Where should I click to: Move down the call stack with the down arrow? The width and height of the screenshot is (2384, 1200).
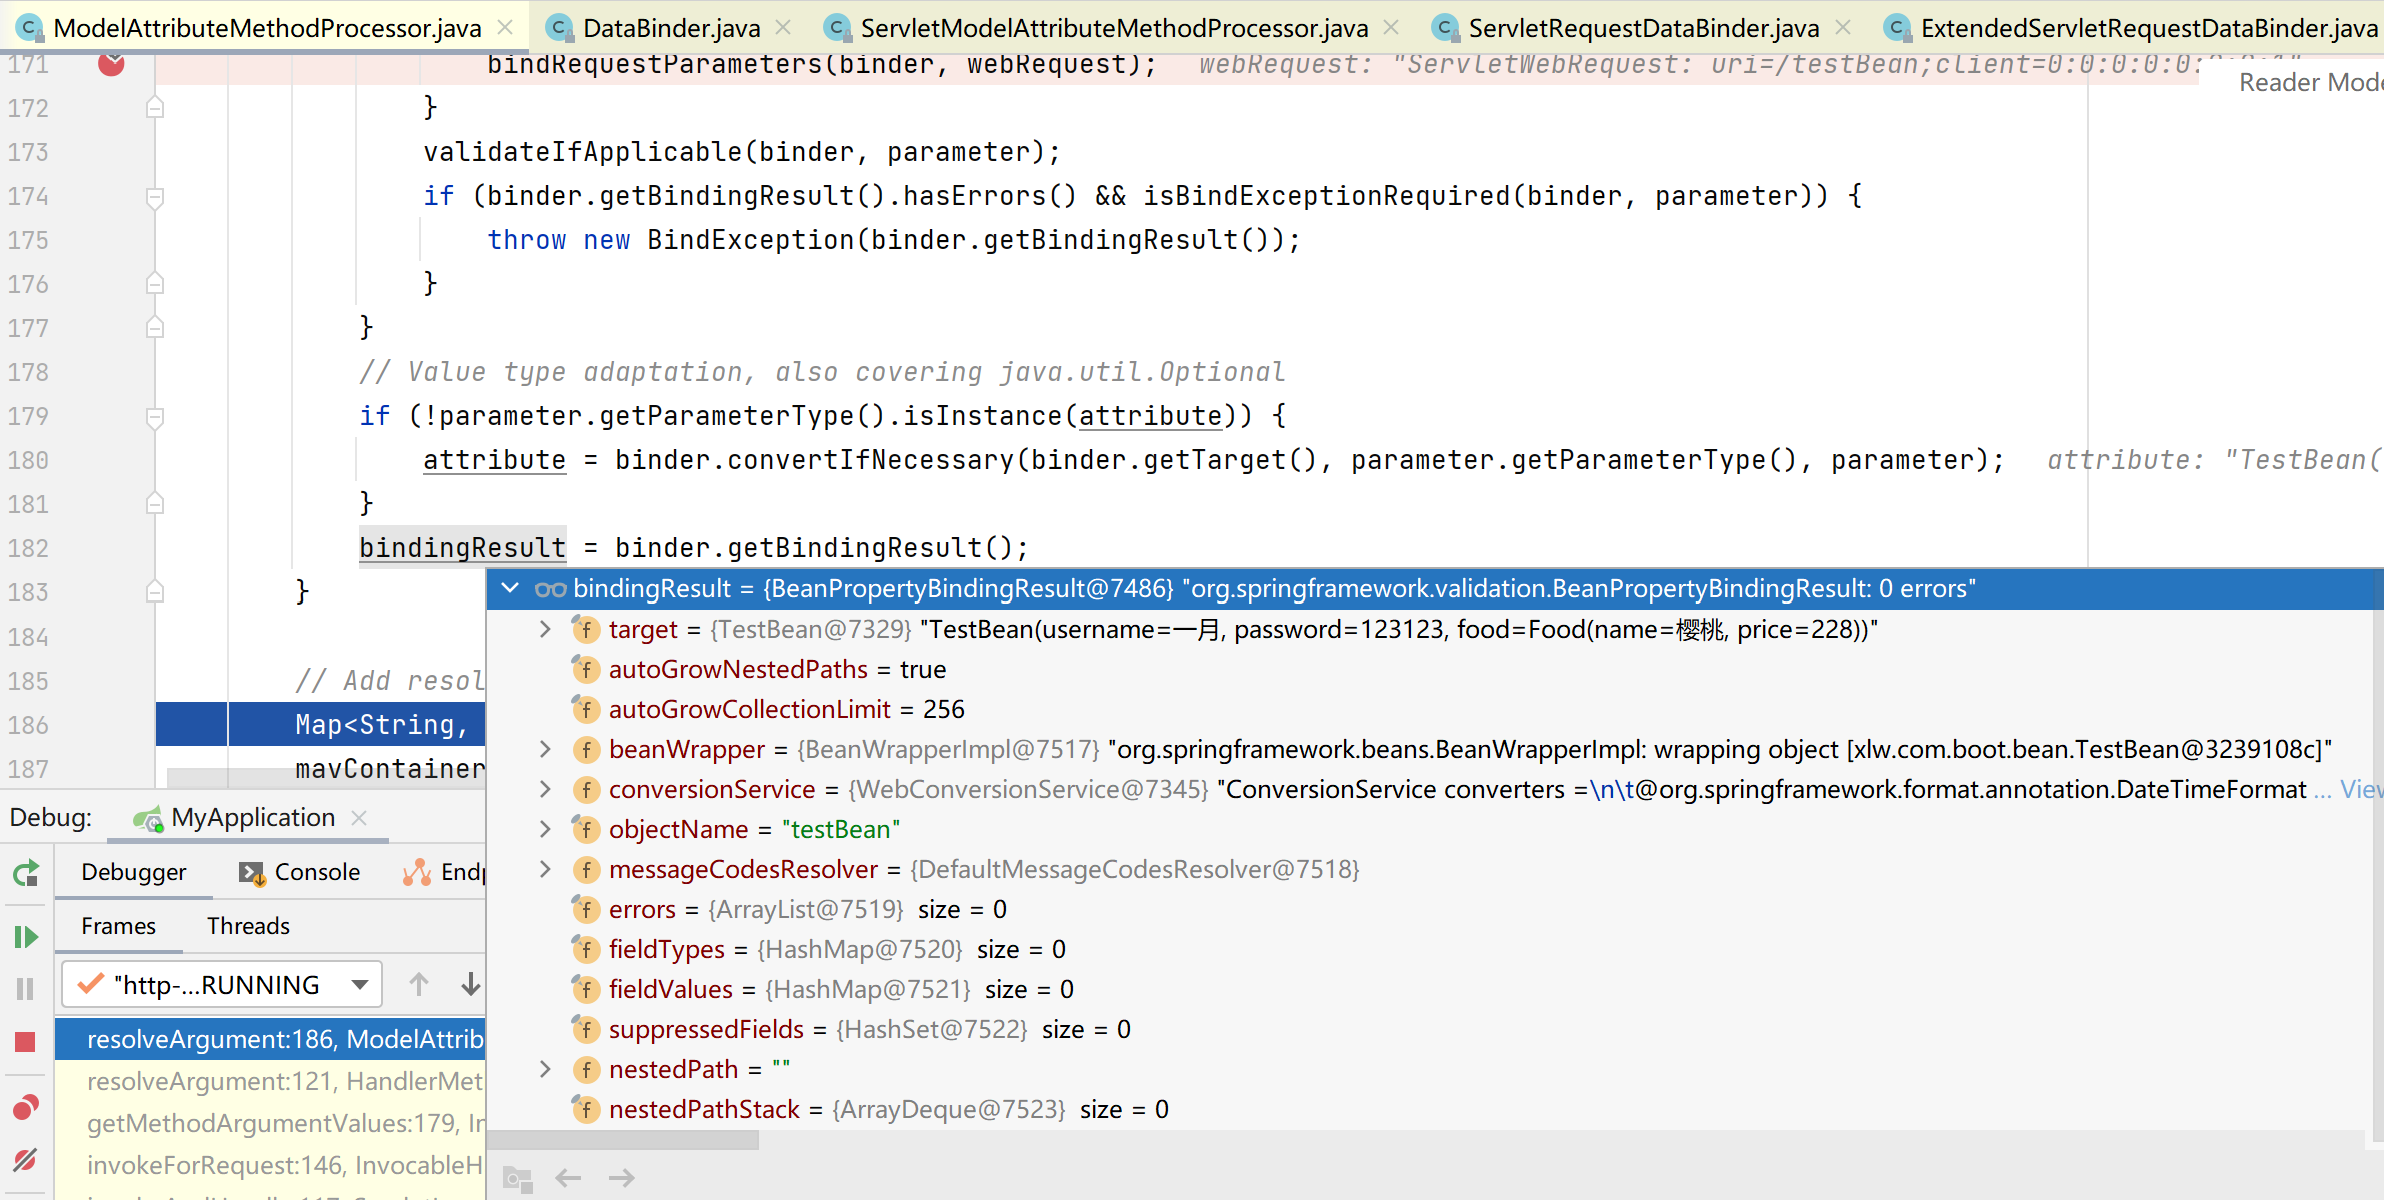(x=470, y=984)
